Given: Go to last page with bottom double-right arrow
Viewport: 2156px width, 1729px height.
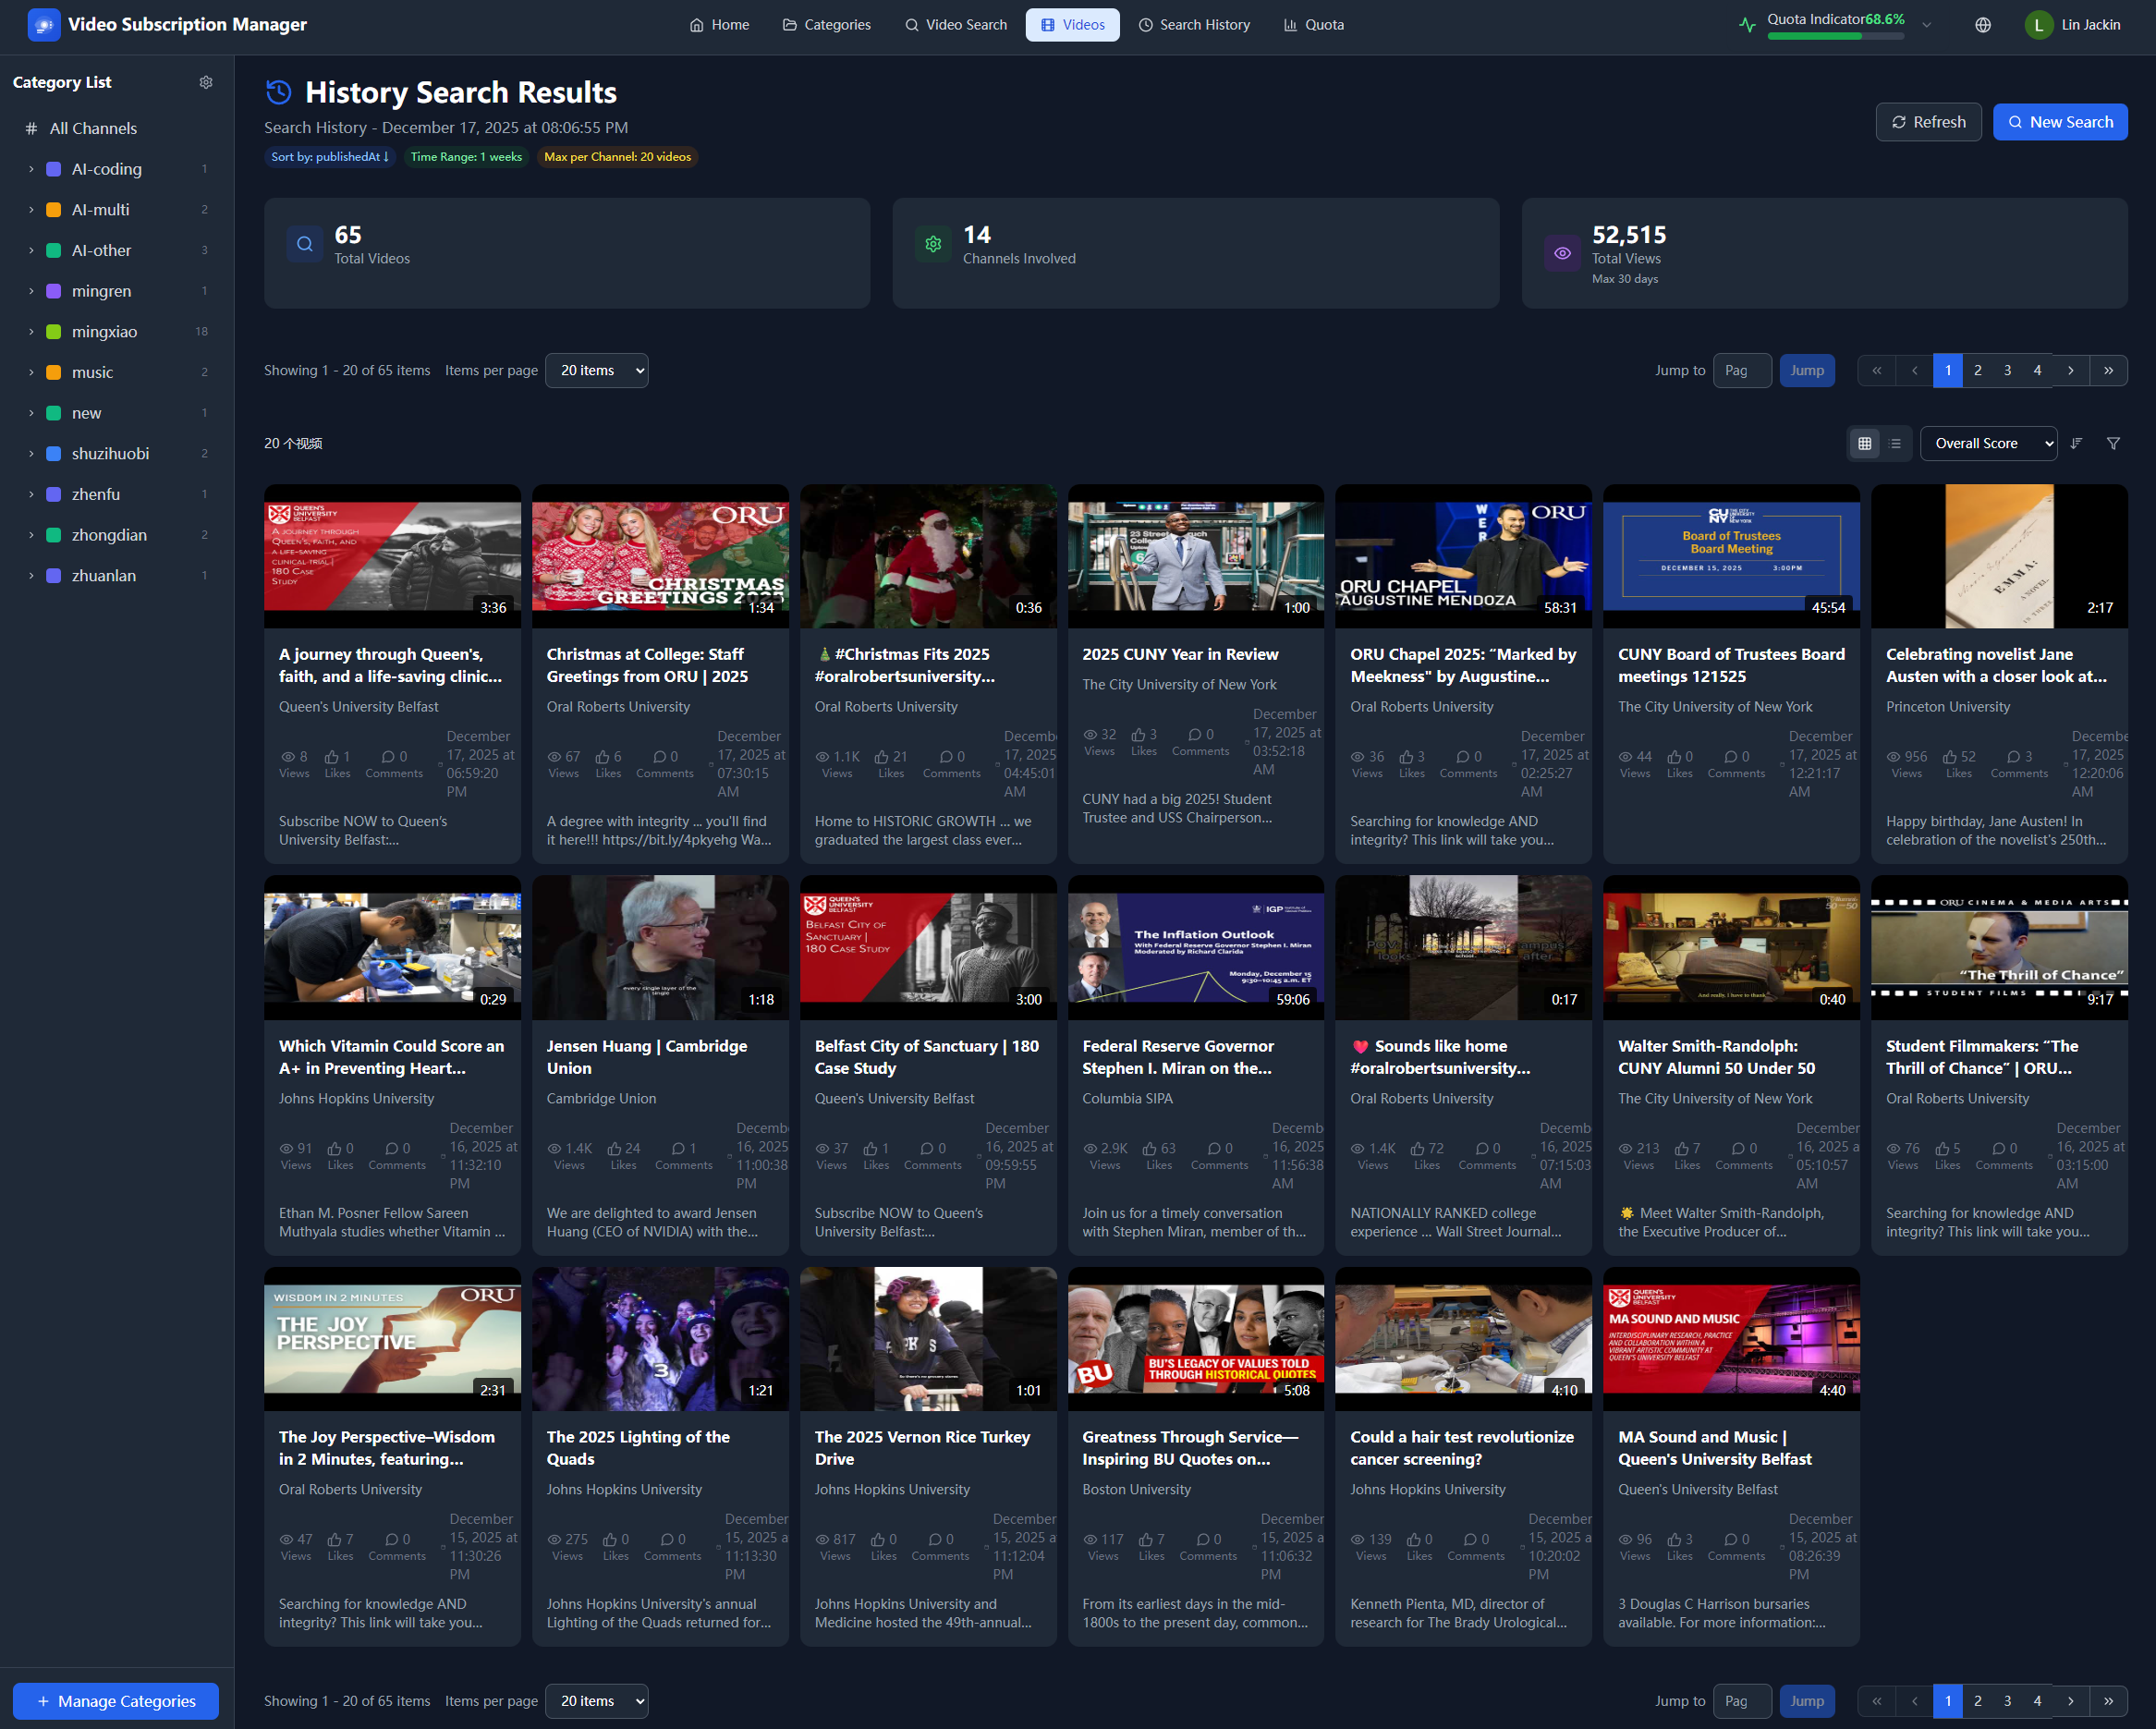Looking at the screenshot, I should pos(2108,1701).
